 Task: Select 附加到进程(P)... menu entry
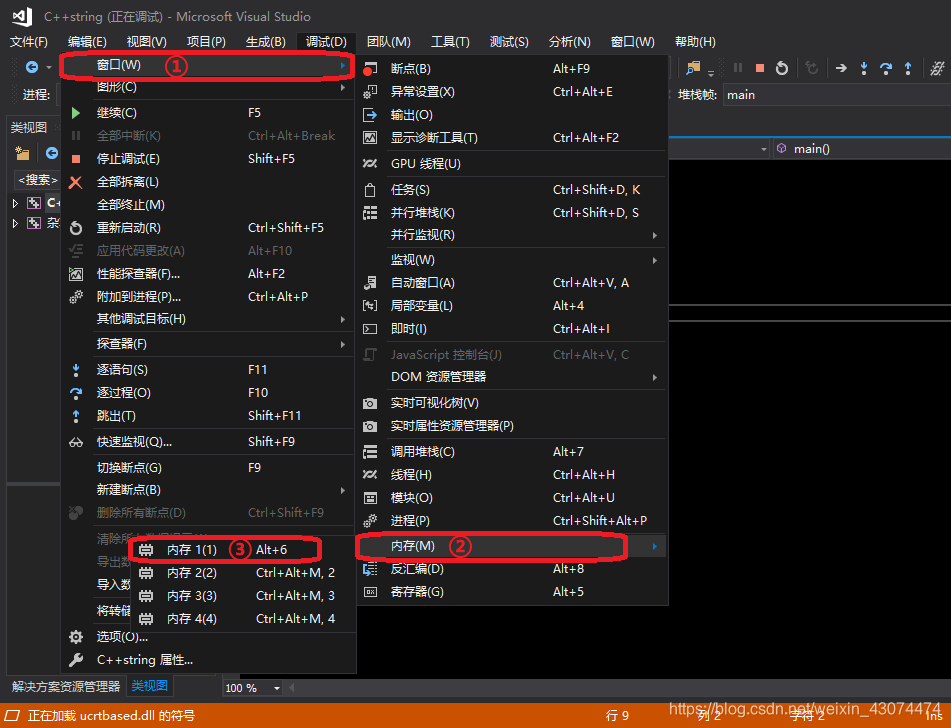pyautogui.click(x=209, y=297)
